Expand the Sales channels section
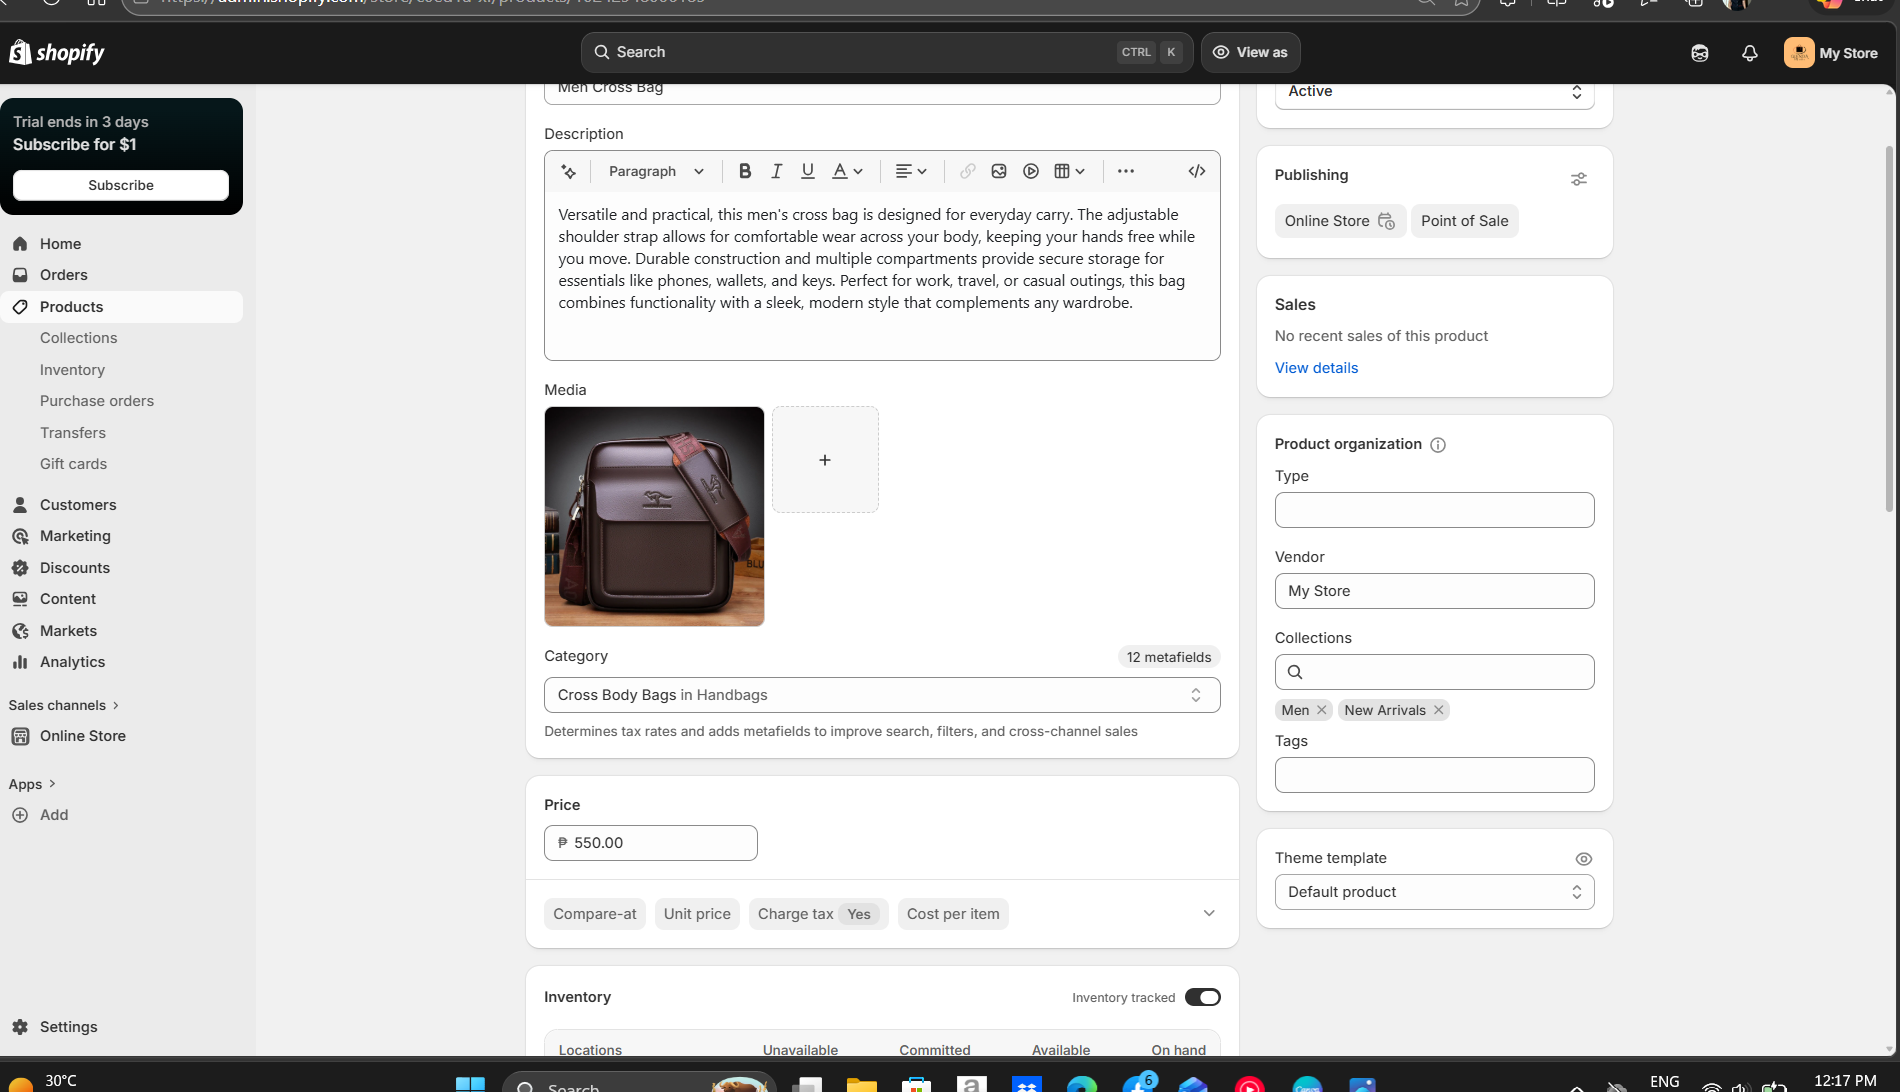Viewport: 1900px width, 1092px height. coord(64,705)
